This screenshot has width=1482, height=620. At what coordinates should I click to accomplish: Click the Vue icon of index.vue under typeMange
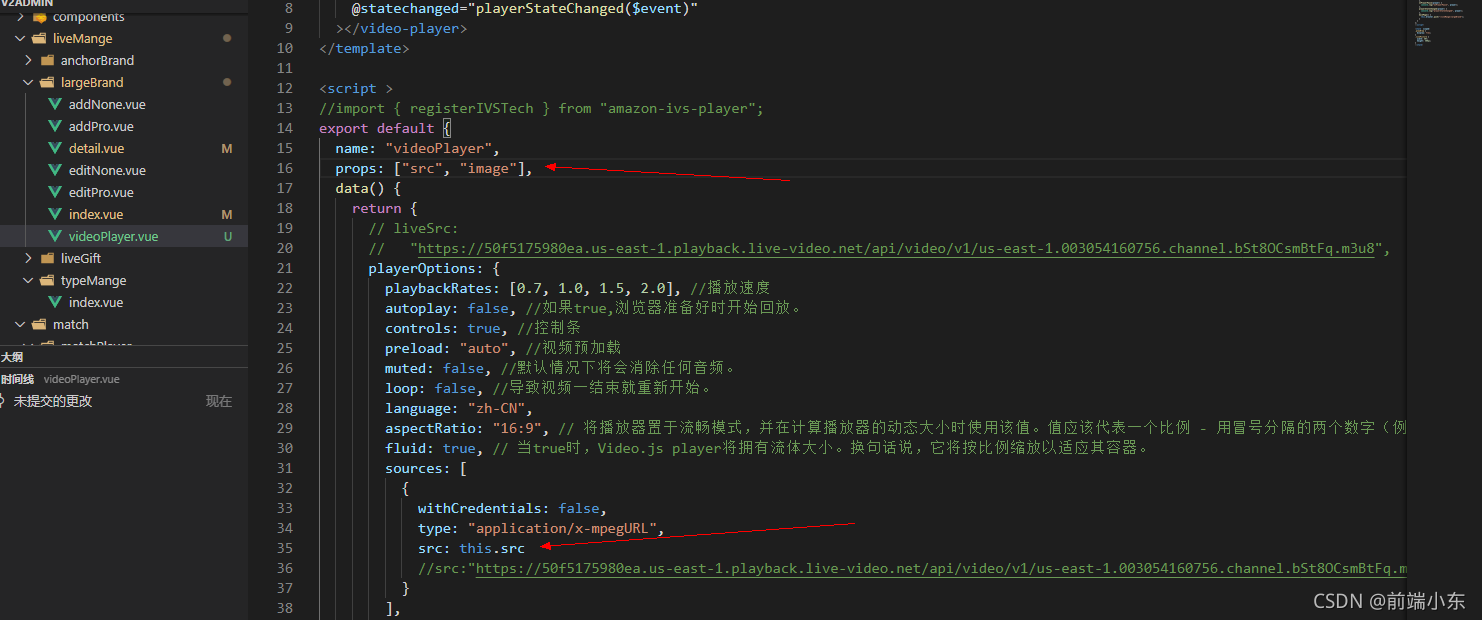[x=55, y=303]
